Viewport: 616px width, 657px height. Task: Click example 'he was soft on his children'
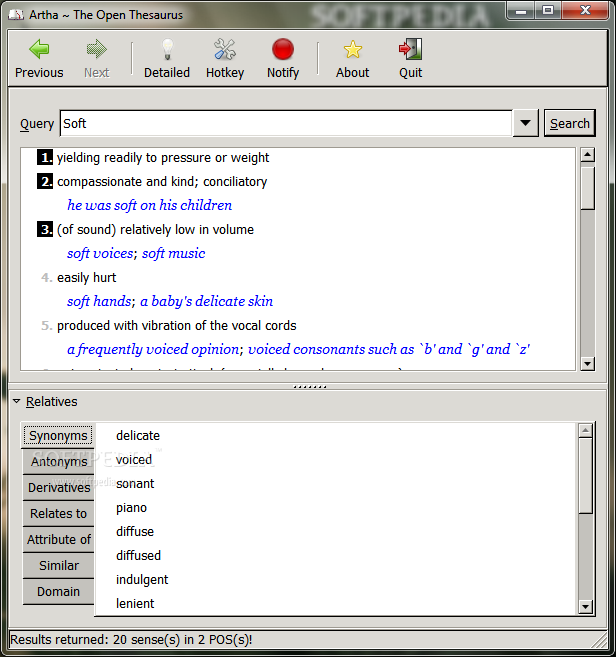(150, 205)
